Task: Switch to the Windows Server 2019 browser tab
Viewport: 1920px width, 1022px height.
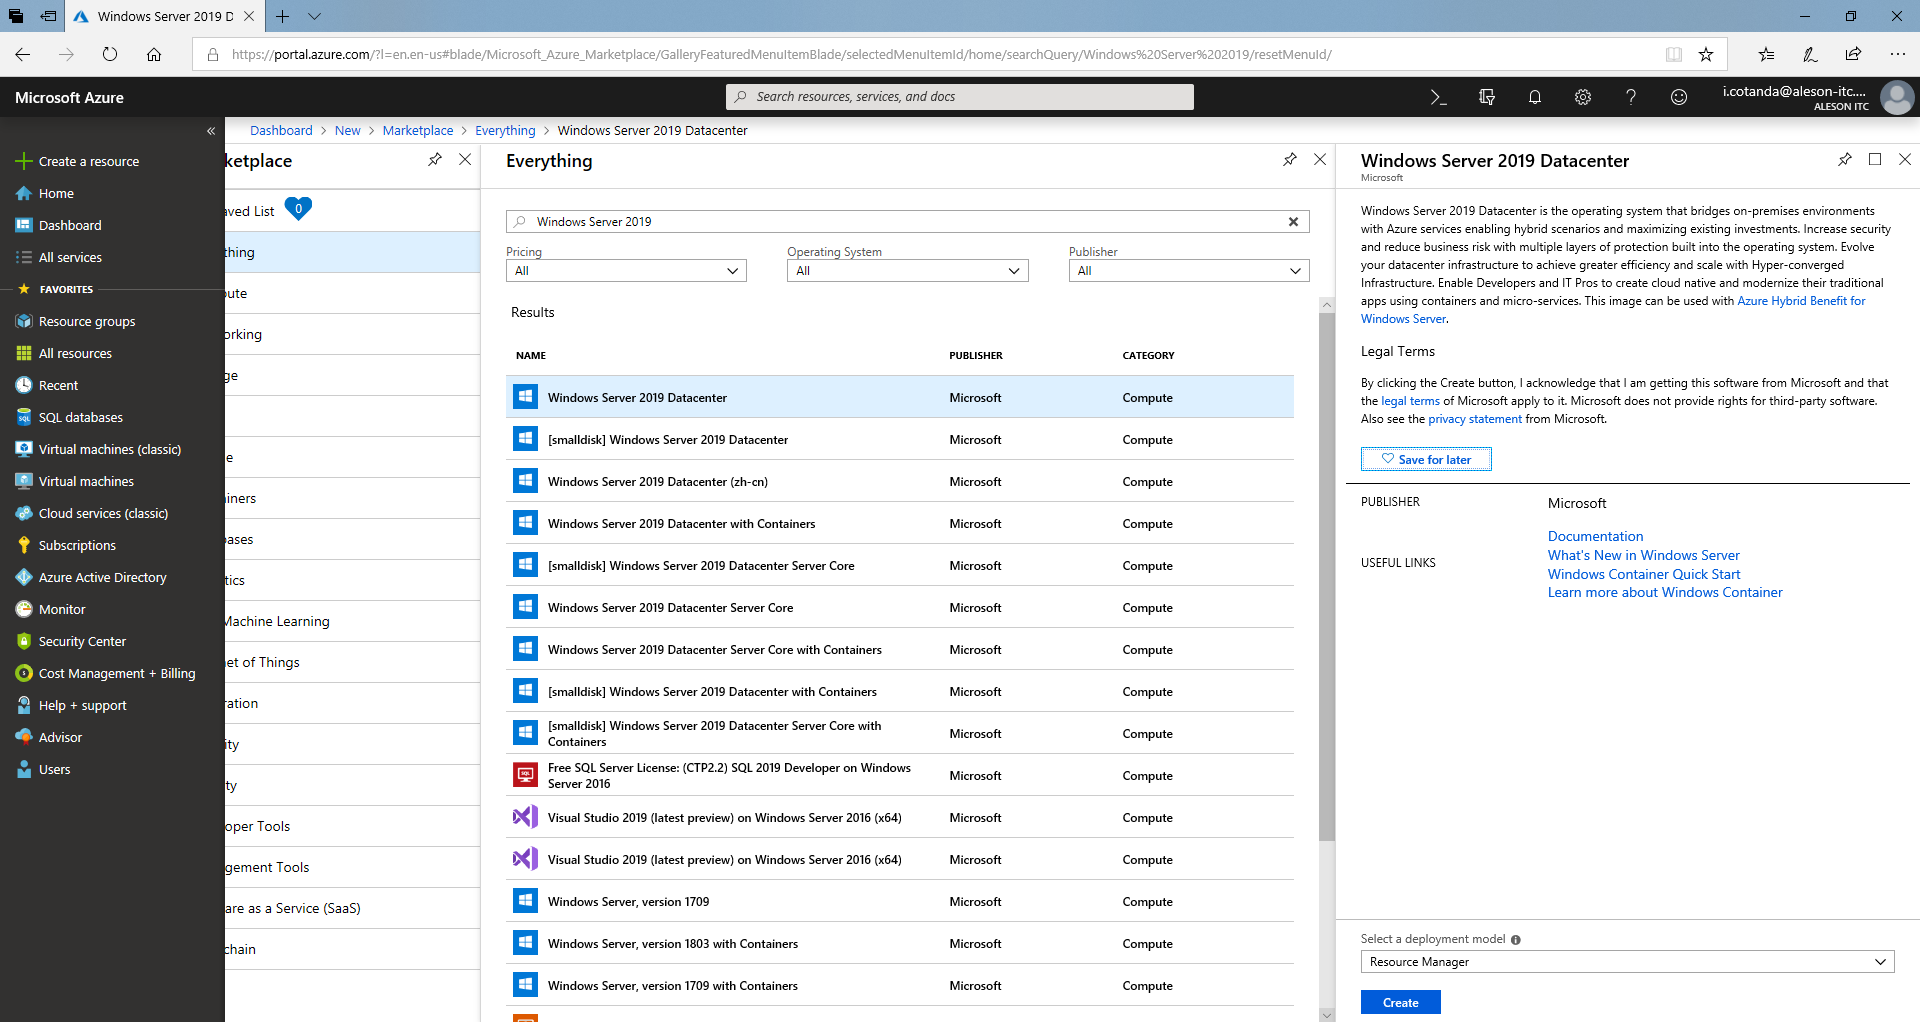Action: click(x=160, y=16)
